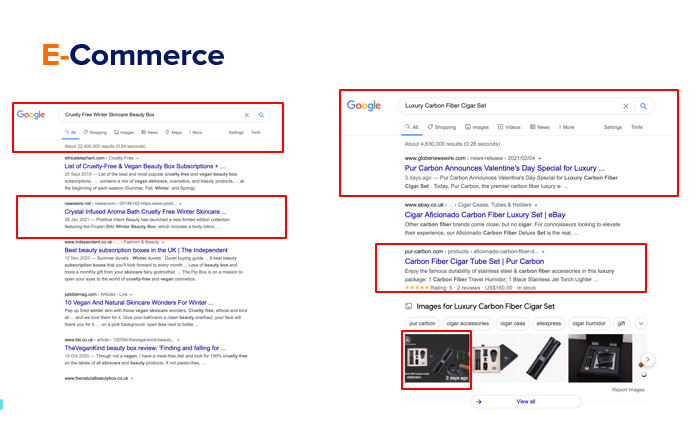
Task: Open the black carbon fiber tube image
Action: coord(543,358)
